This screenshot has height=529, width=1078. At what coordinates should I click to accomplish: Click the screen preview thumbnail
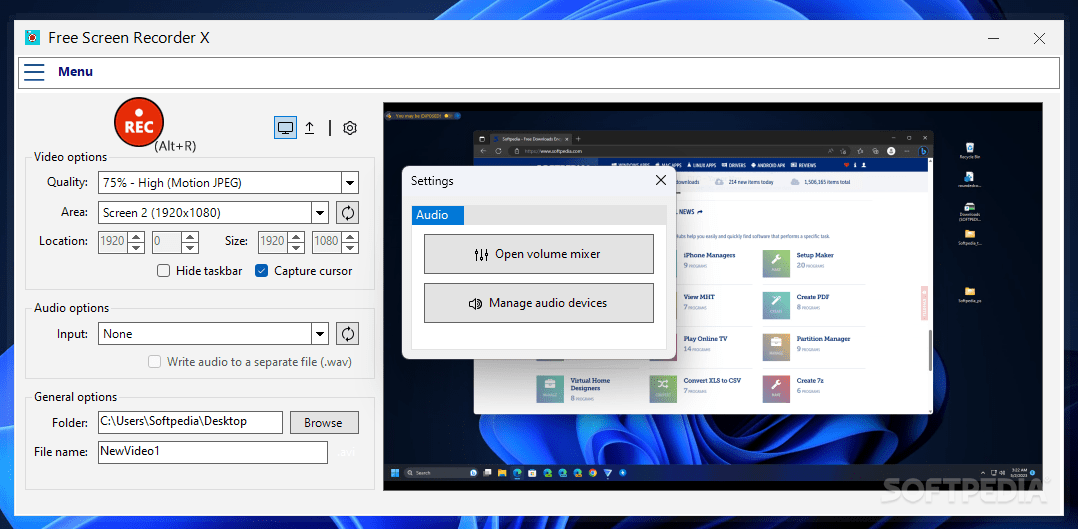(713, 296)
